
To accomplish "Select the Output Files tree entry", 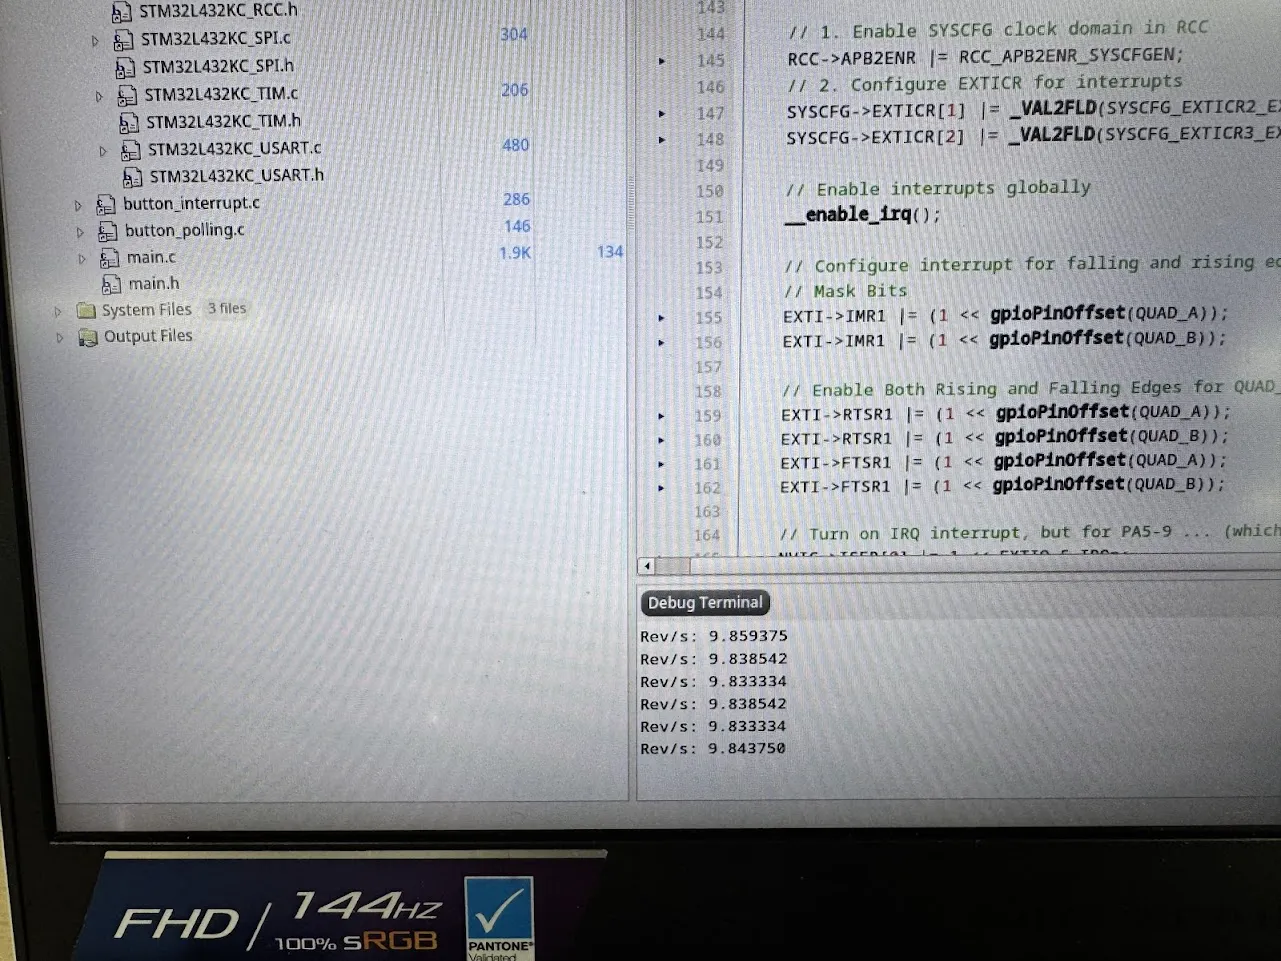I will click(148, 336).
